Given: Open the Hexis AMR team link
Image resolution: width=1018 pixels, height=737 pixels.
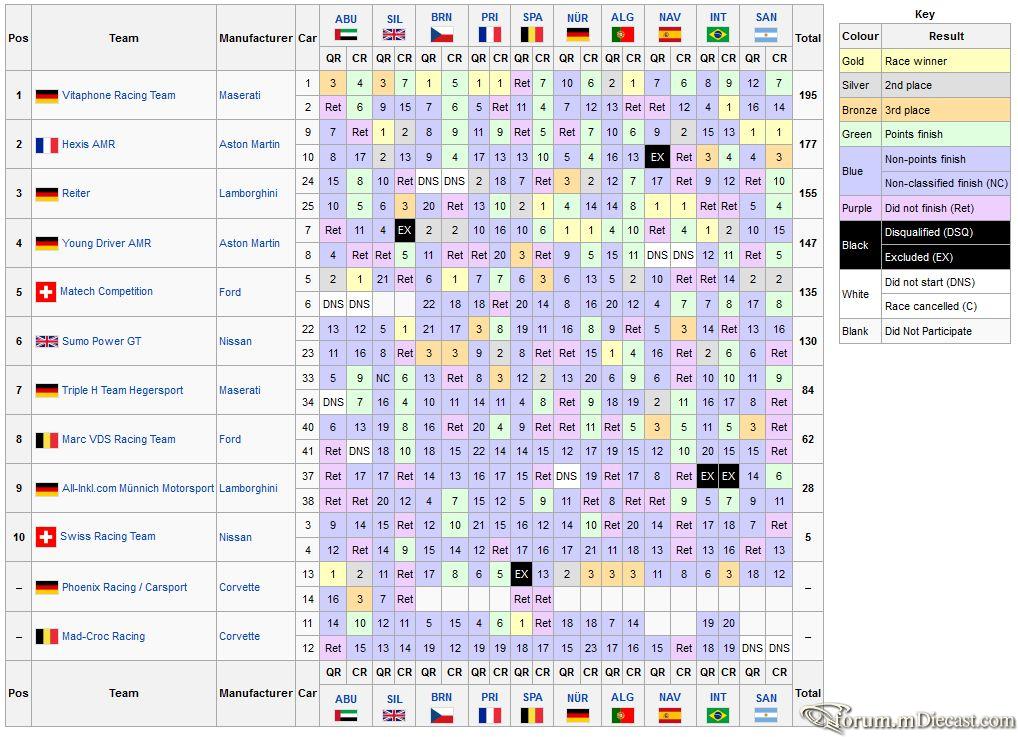Looking at the screenshot, I should pos(88,144).
